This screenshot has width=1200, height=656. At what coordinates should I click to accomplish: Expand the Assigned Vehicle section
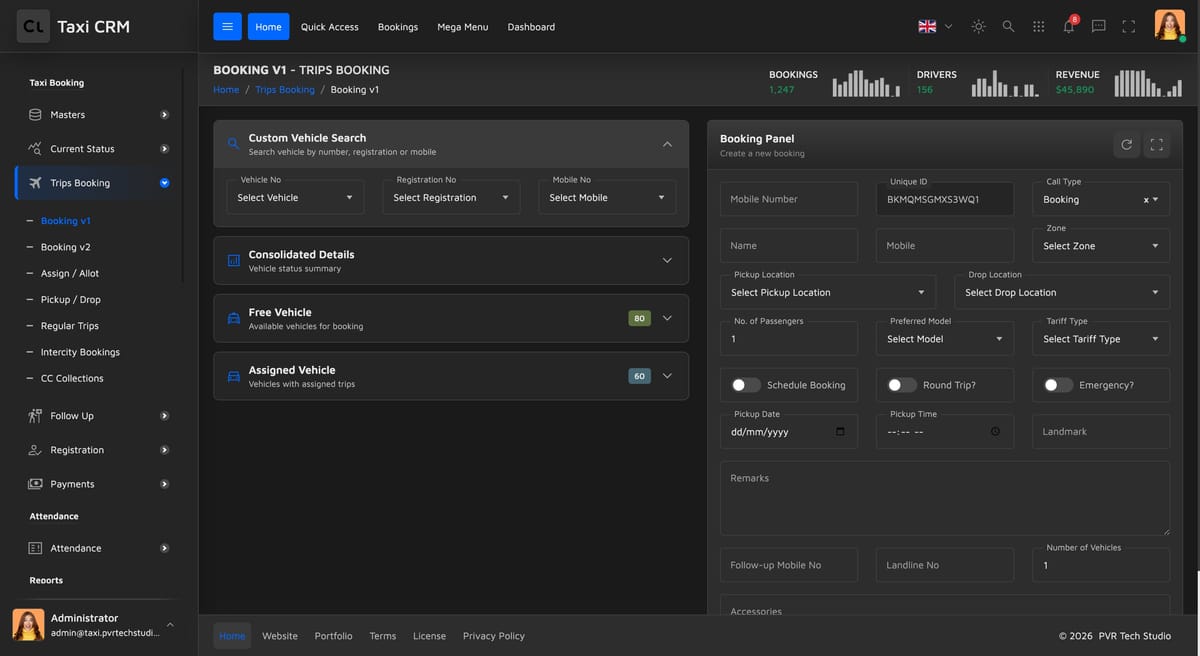(667, 376)
